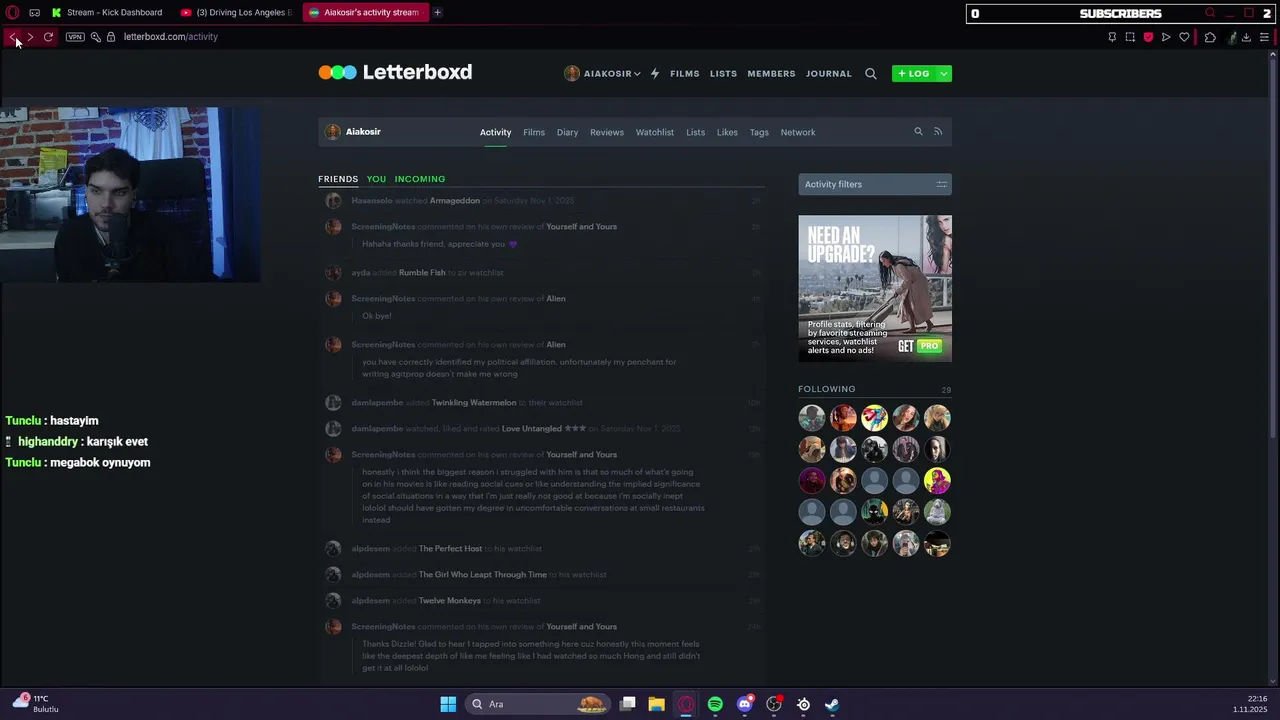1280x720 pixels.
Task: Switch to Stream - Kick Dashboard tab
Action: tap(107, 12)
